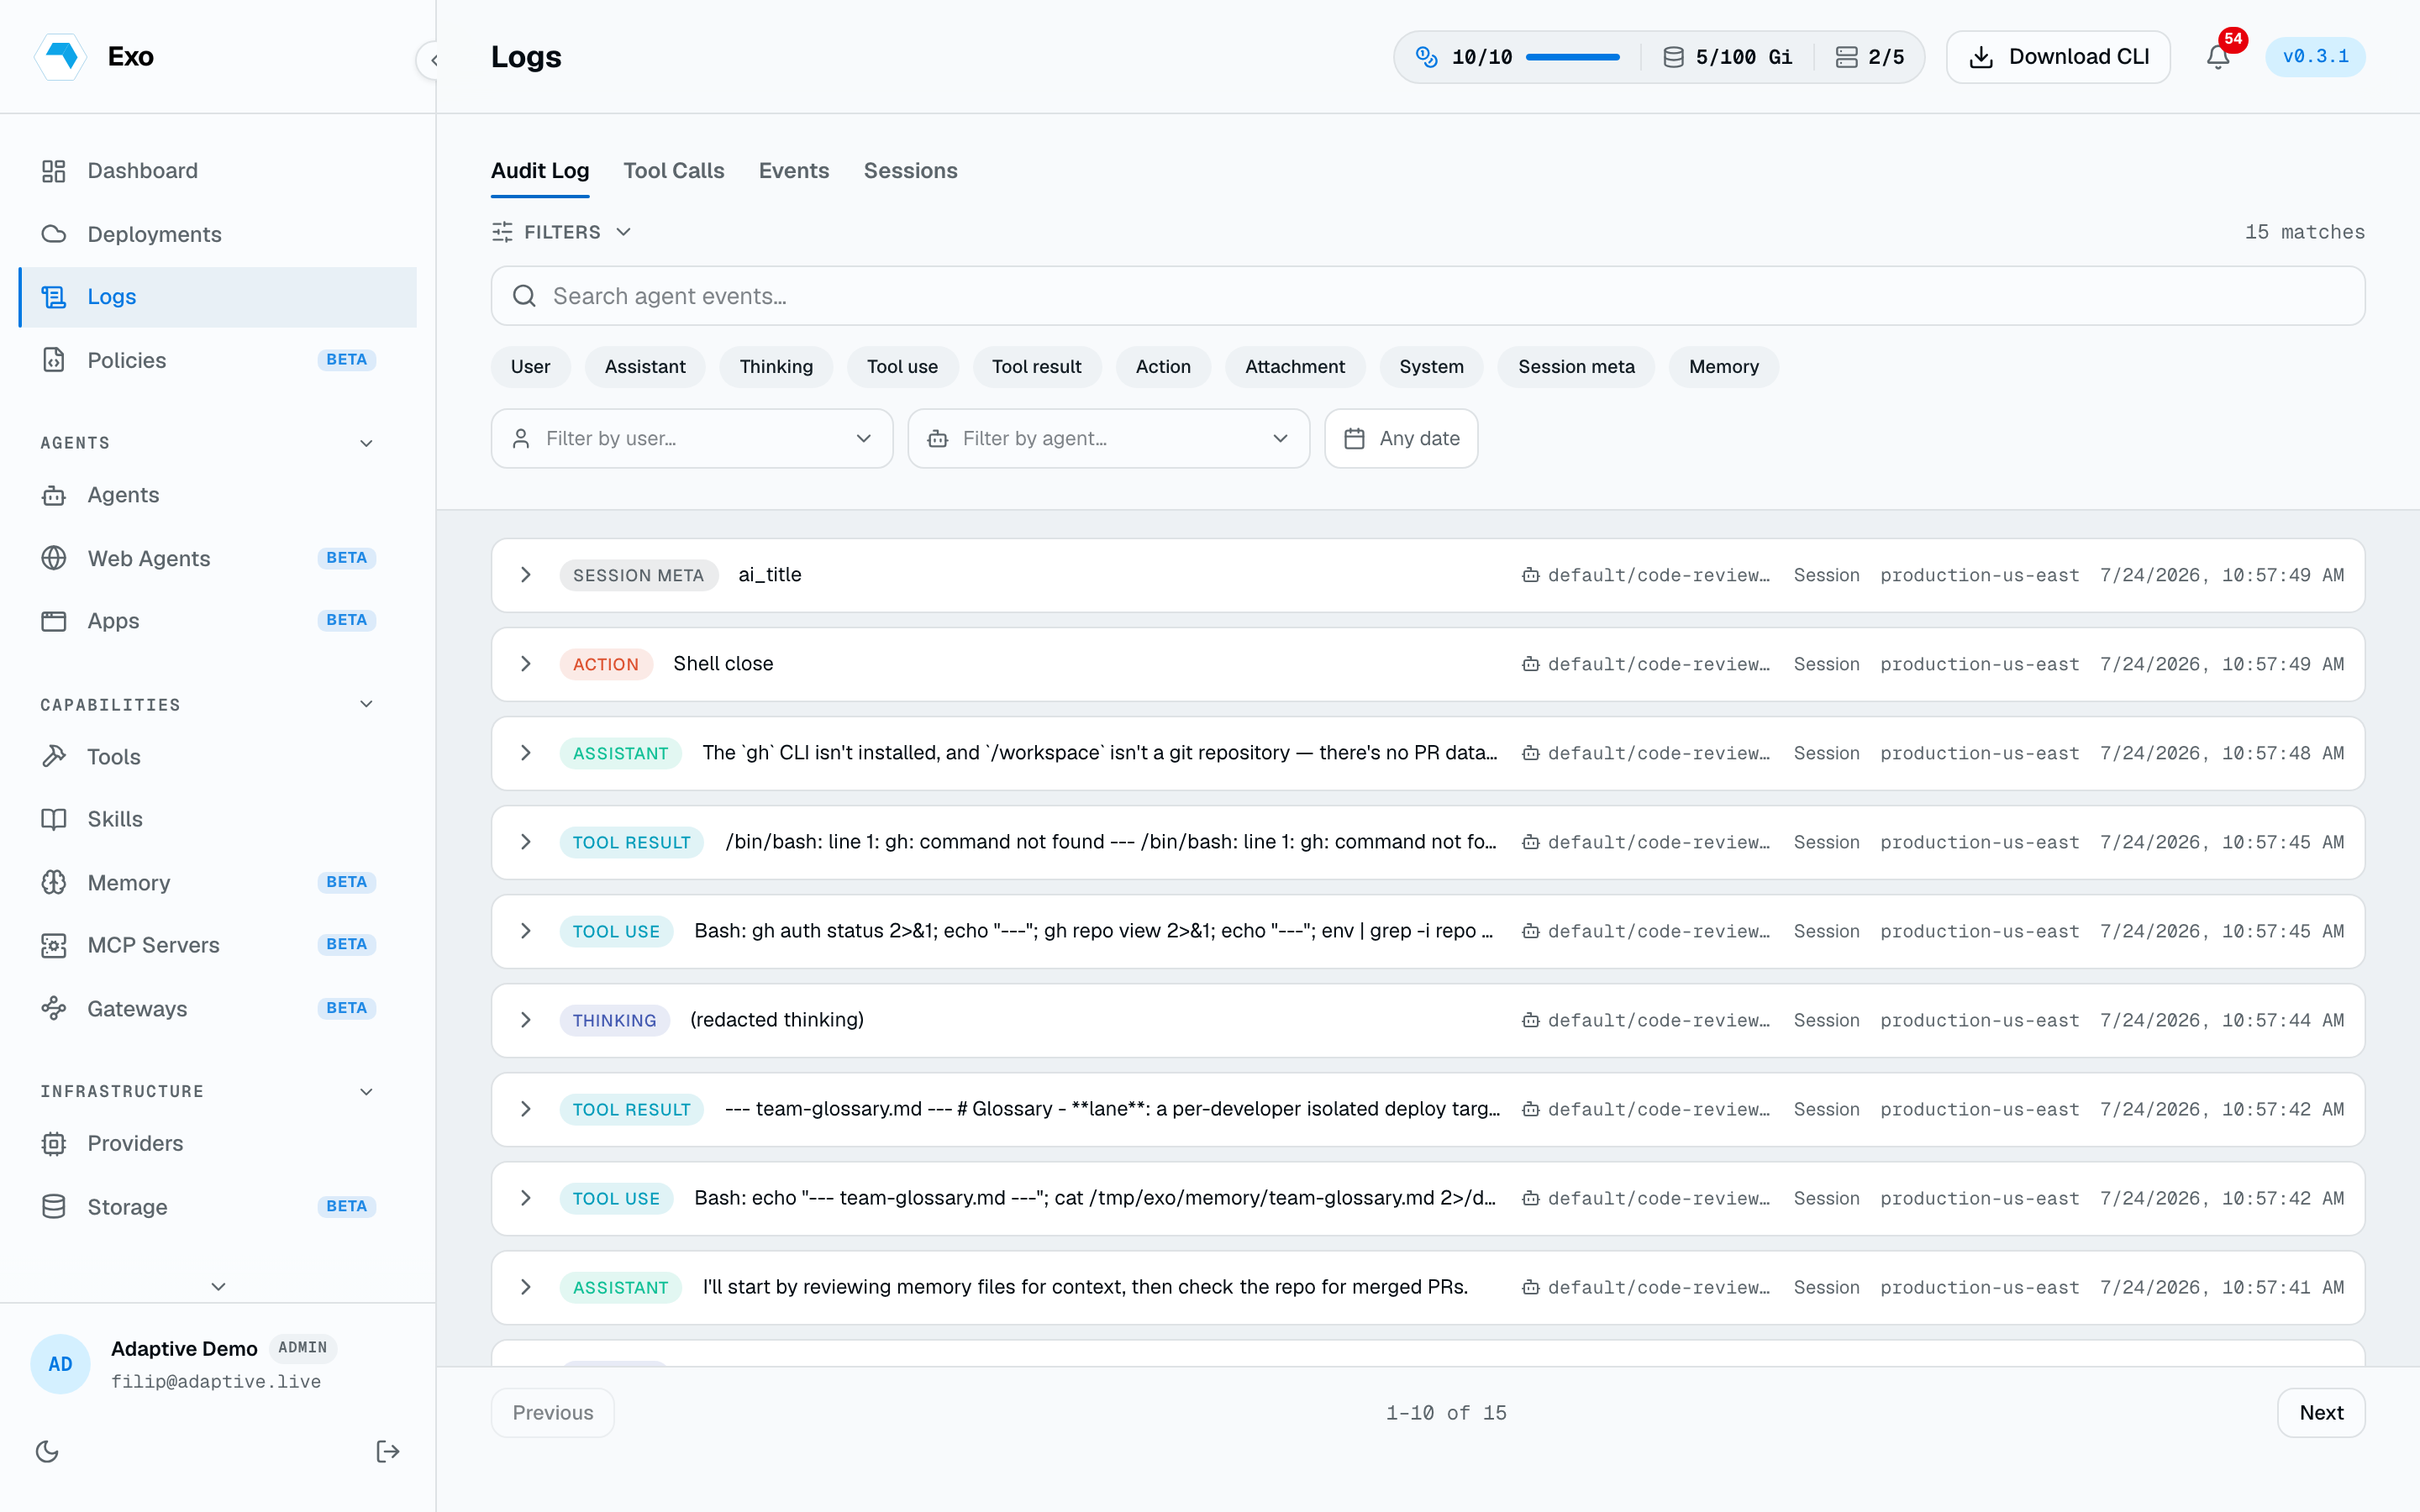This screenshot has width=2420, height=1512.
Task: Switch to the Tool Calls tab
Action: click(674, 171)
